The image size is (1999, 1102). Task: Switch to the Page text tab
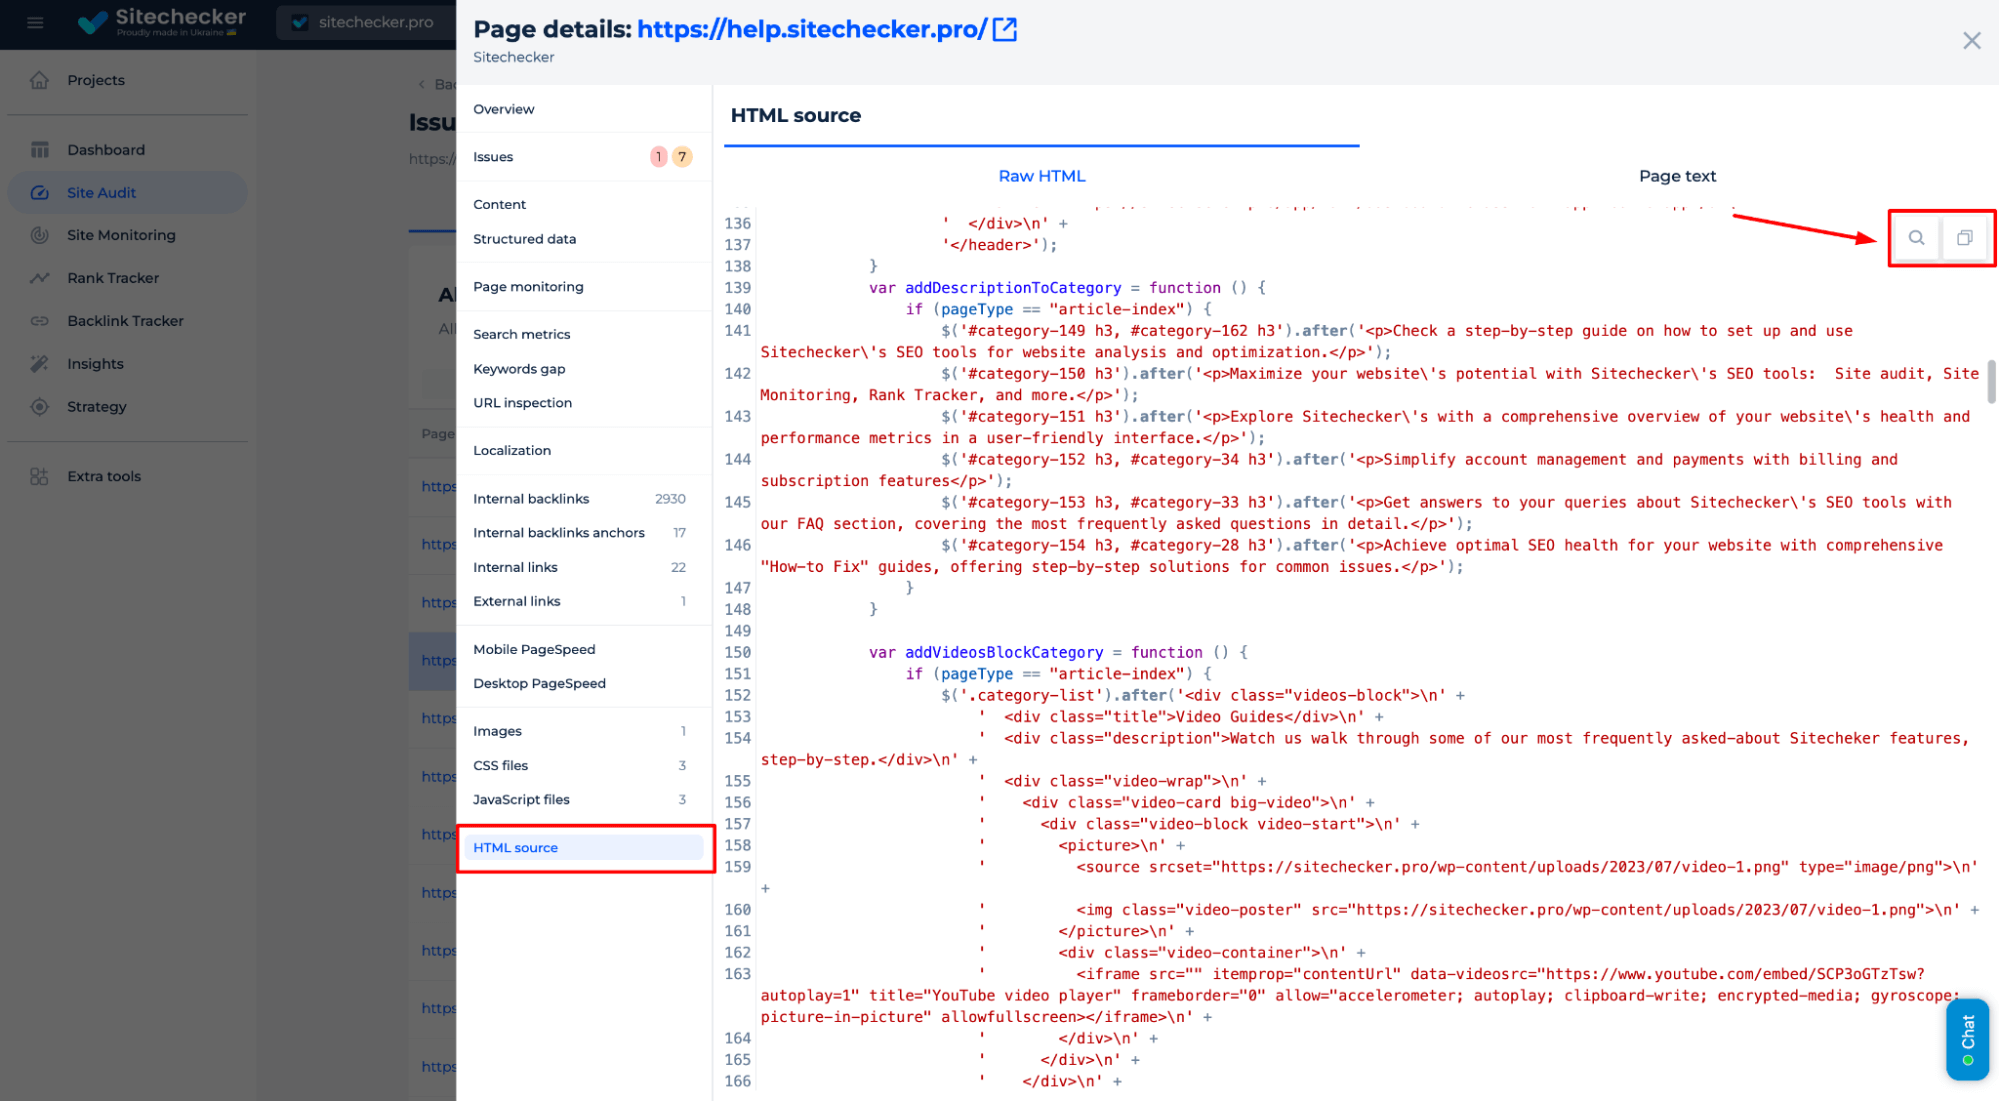click(1677, 176)
